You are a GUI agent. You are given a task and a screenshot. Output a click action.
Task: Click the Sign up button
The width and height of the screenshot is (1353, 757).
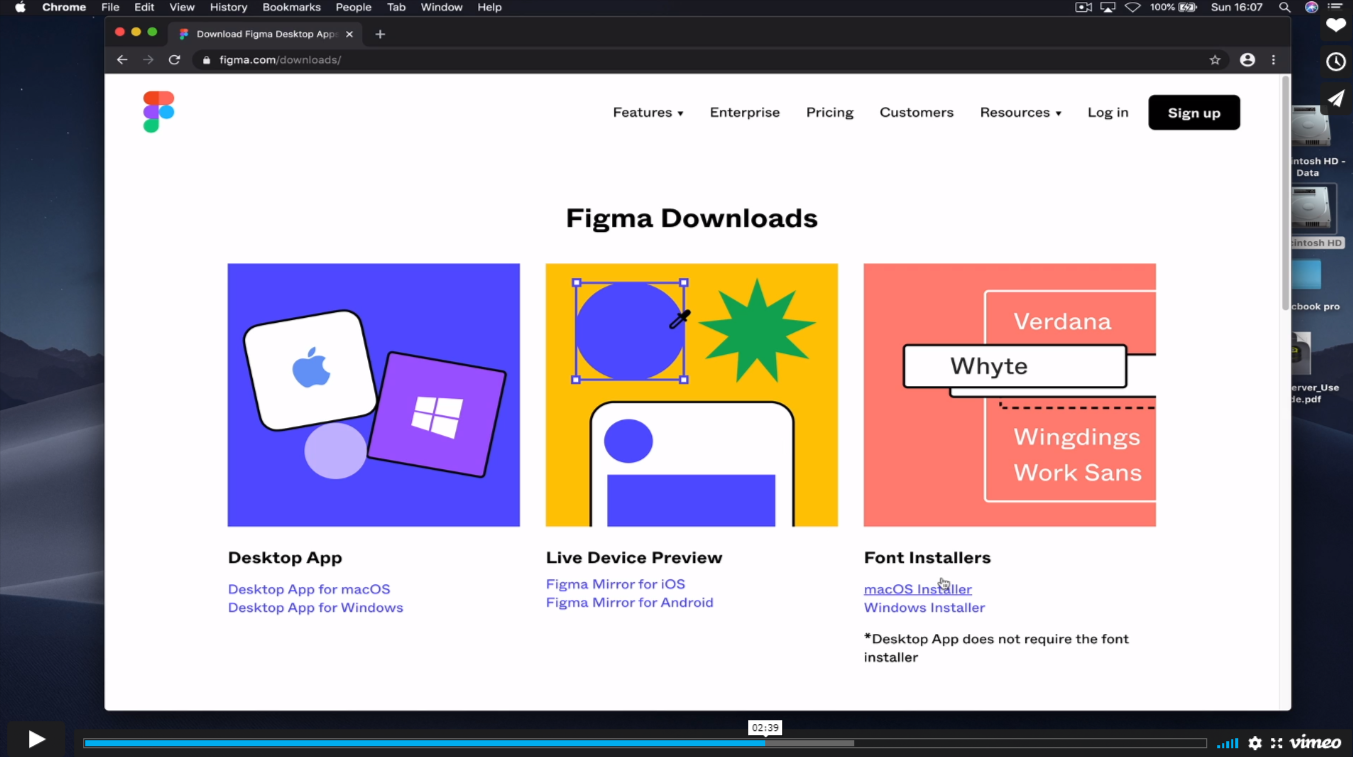[x=1194, y=113]
